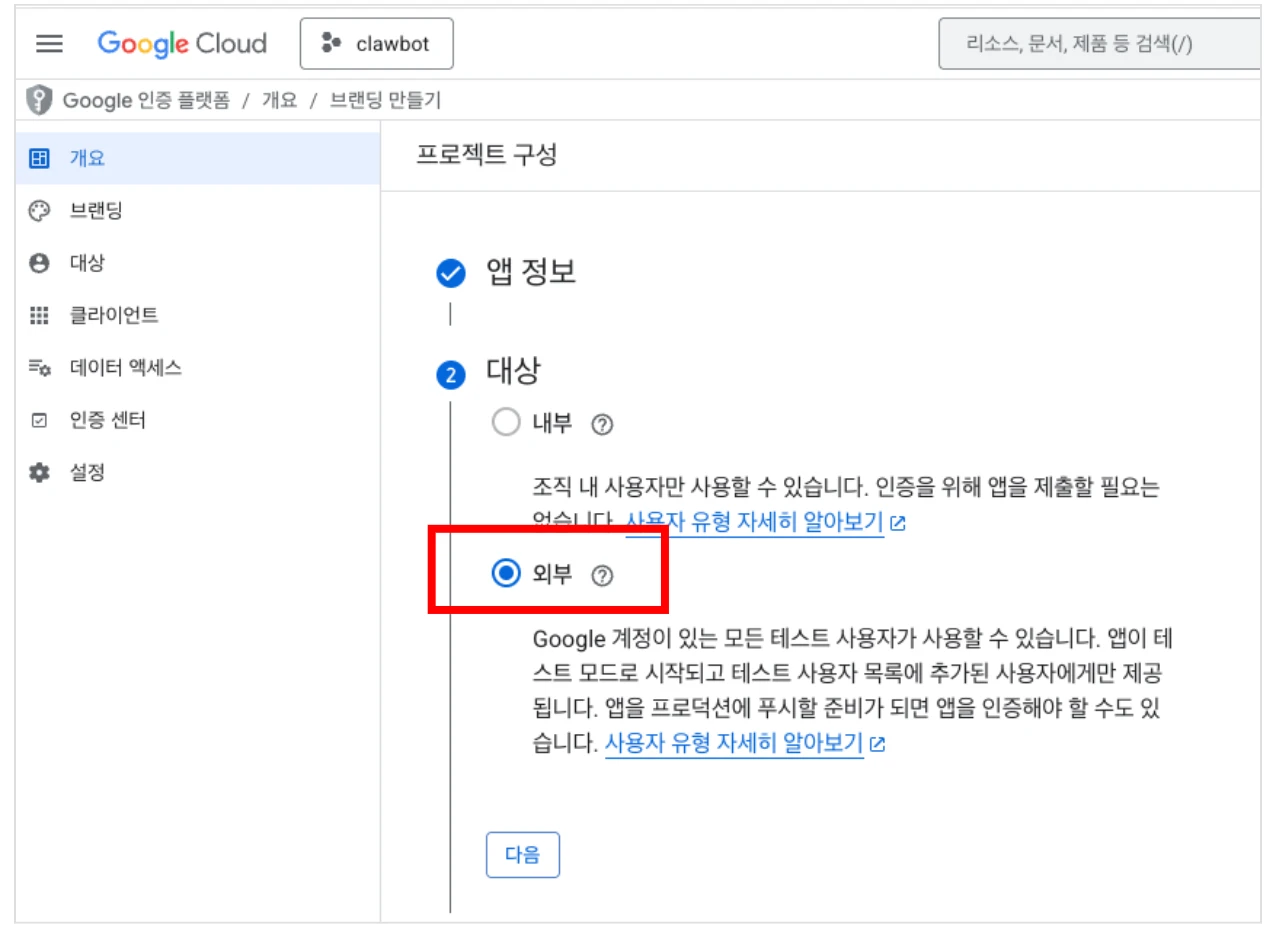The image size is (1270, 936).
Task: Click help icon next to 내부
Action: [x=601, y=424]
